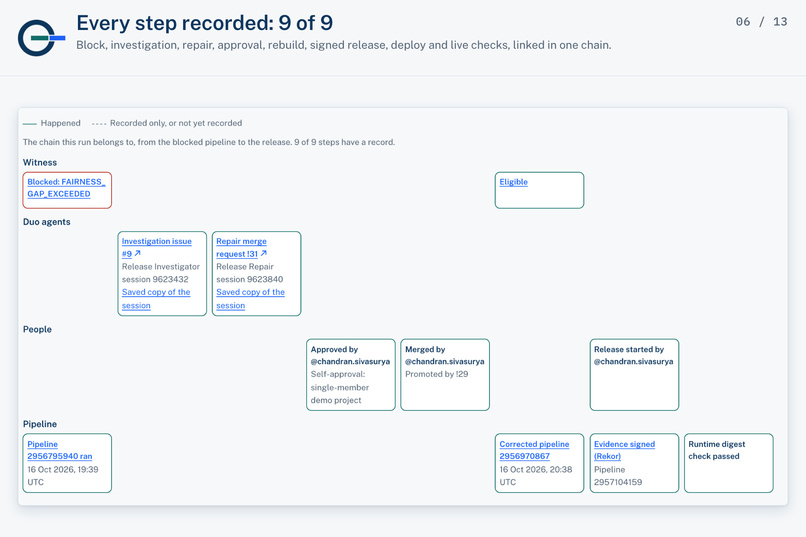Click timestamp '16 Oct 2026, 19:39 UTC'
The height and width of the screenshot is (537, 806).
(63, 476)
